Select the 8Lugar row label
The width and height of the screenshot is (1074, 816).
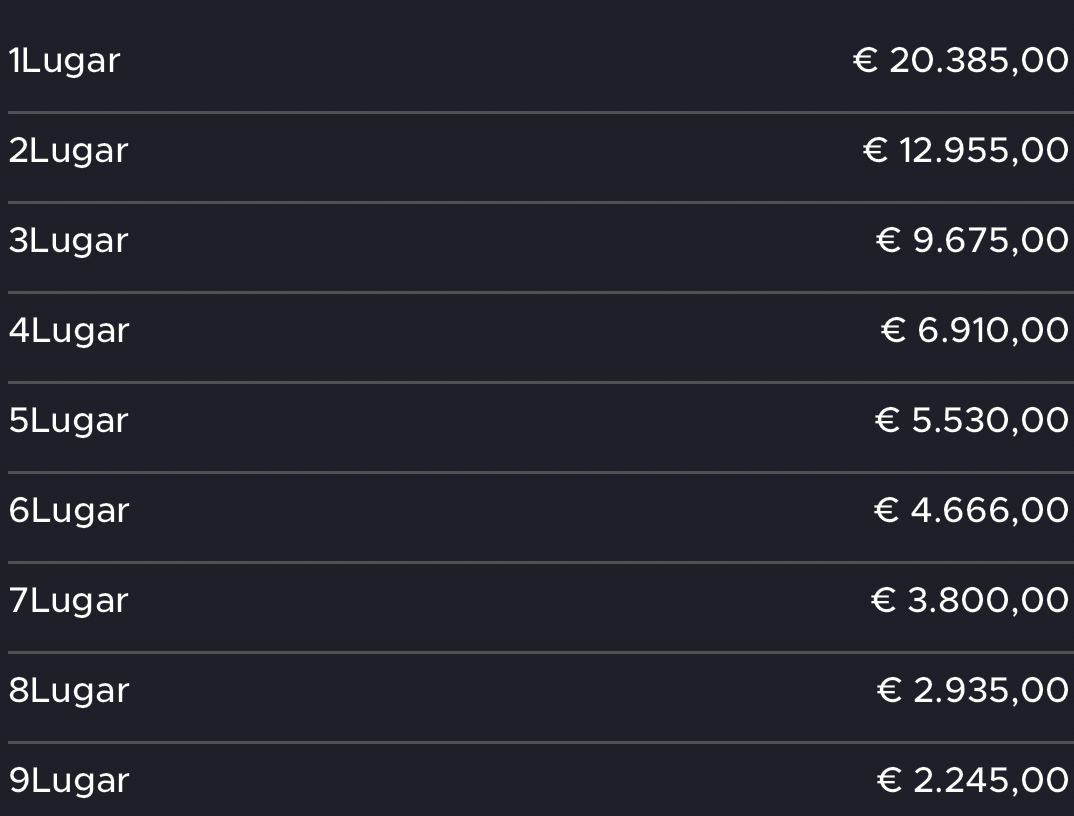click(69, 691)
